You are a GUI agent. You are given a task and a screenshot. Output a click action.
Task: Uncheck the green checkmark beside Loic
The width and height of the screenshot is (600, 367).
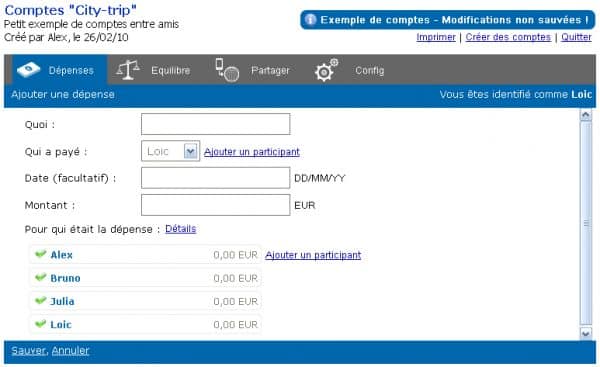[x=40, y=324]
